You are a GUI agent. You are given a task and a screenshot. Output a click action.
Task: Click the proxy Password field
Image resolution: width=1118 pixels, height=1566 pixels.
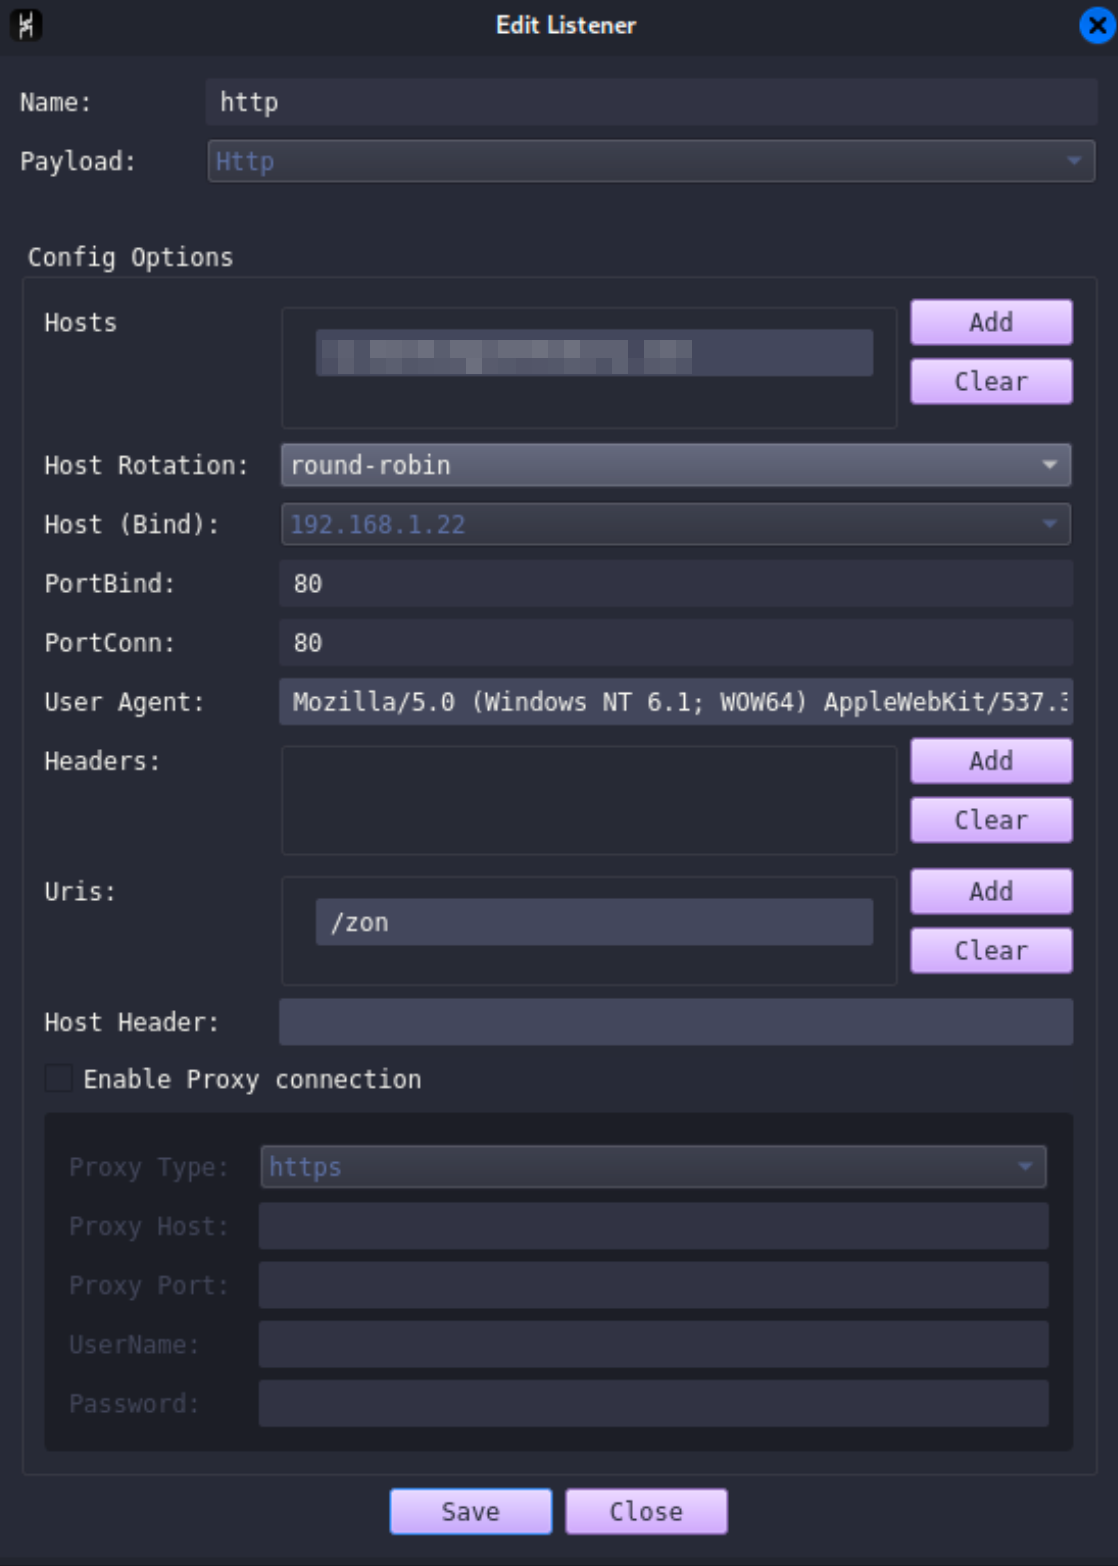[653, 1403]
